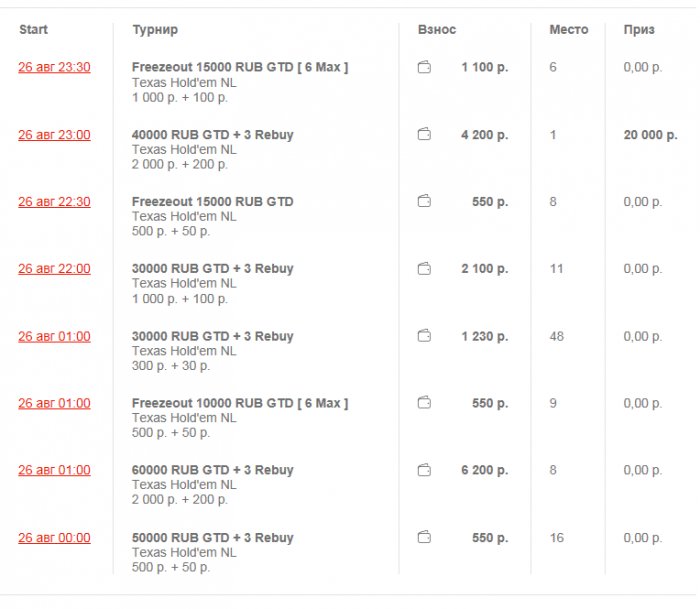The width and height of the screenshot is (700, 609).
Task: Click wallet icon in 50000 RUB GTD row
Action: coord(424,538)
